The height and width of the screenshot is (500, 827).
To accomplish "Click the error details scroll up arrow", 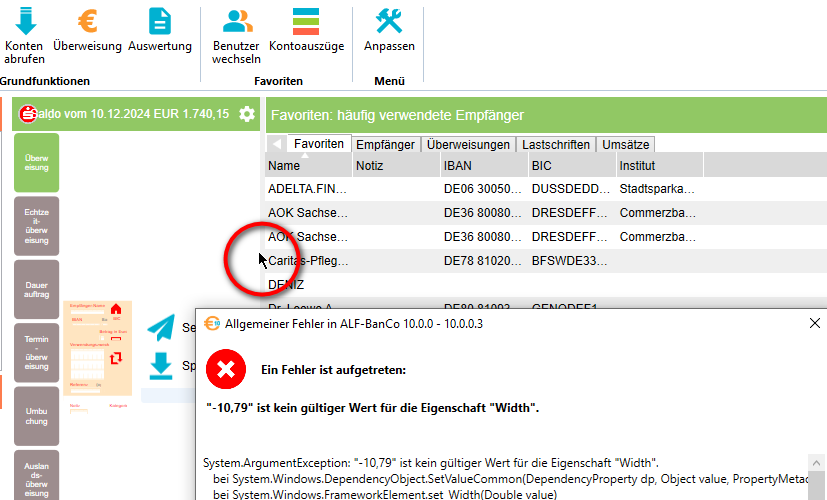I will coord(816,463).
